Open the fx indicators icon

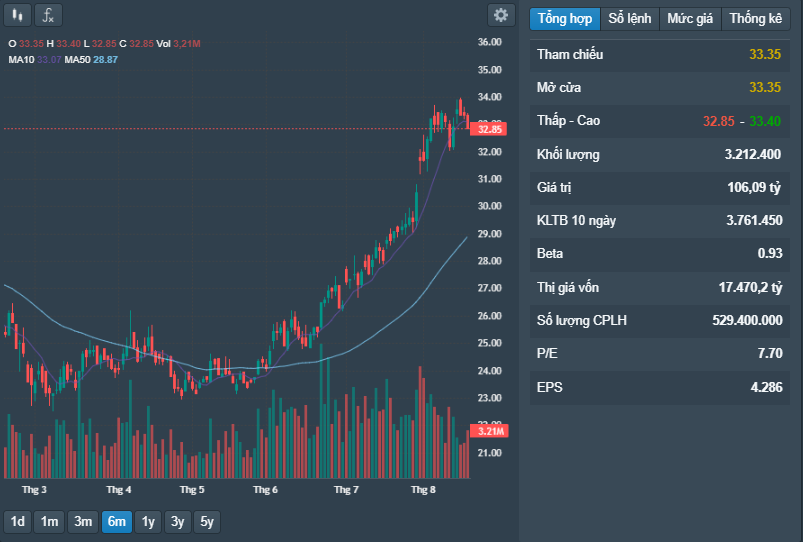[x=48, y=15]
